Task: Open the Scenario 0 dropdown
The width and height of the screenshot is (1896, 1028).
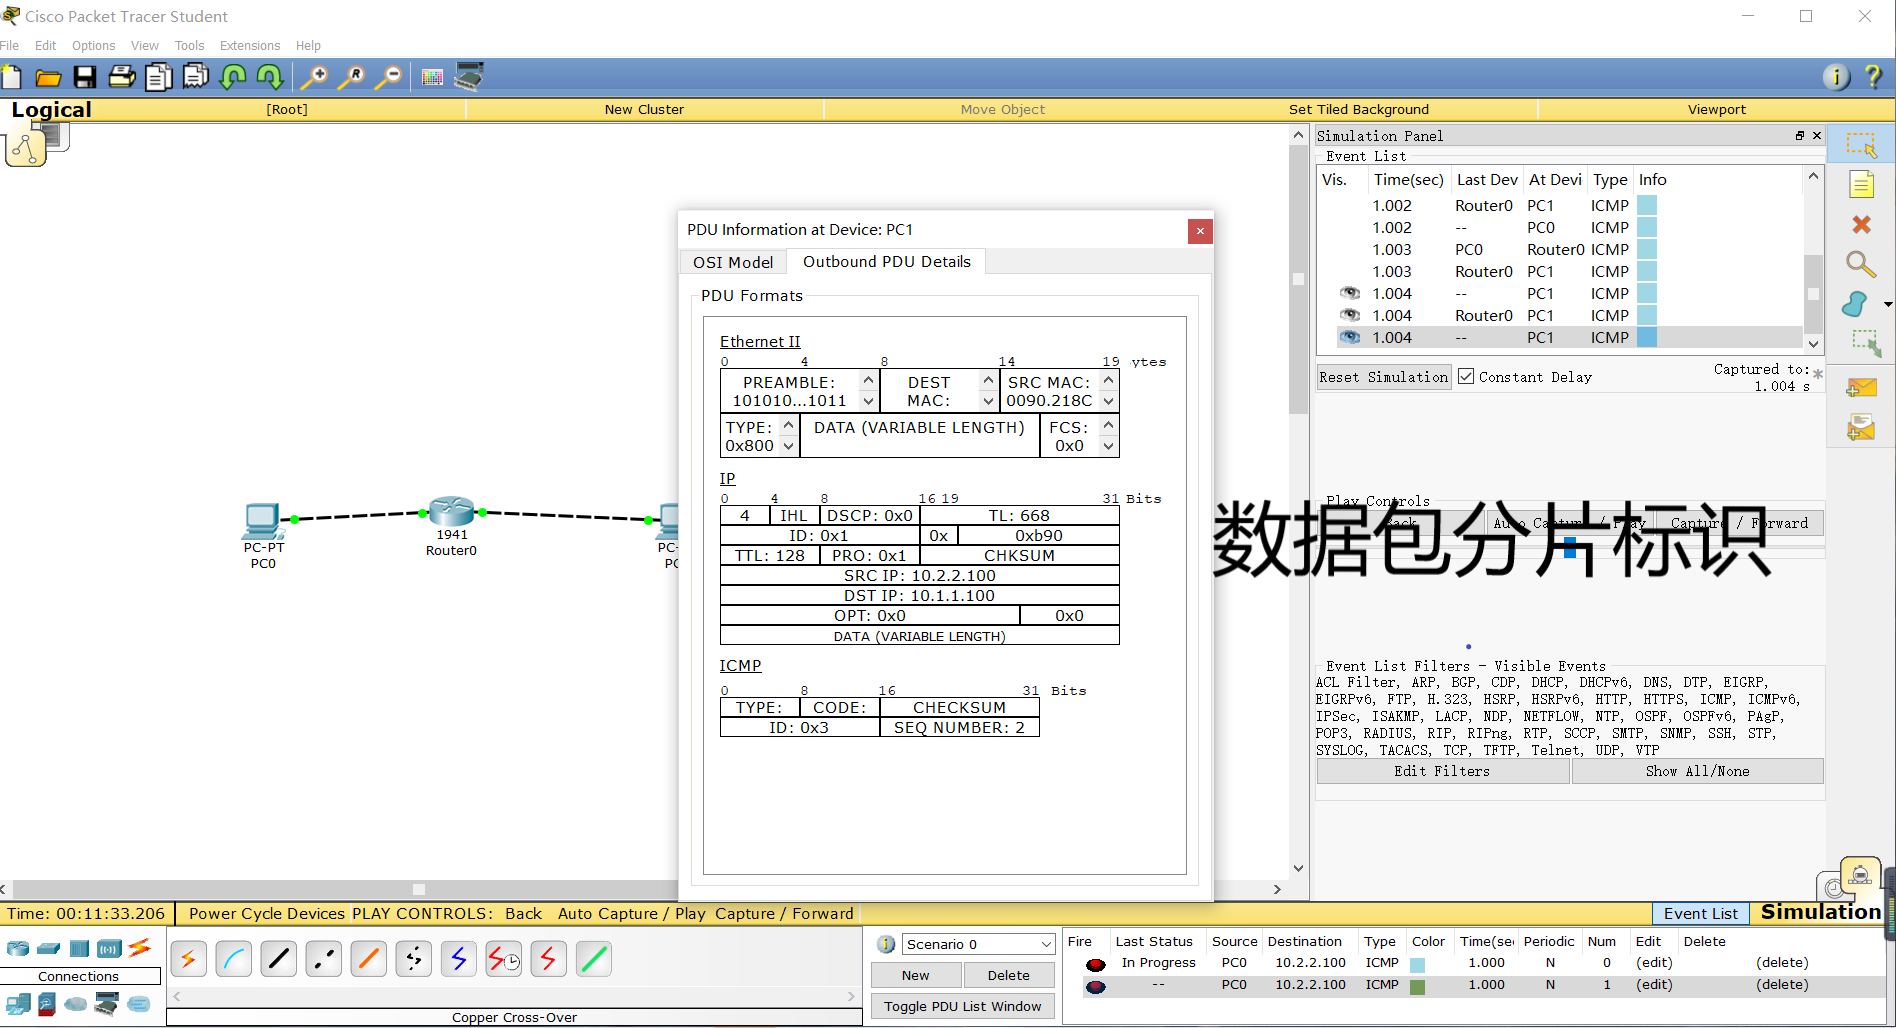Action: tap(978, 944)
